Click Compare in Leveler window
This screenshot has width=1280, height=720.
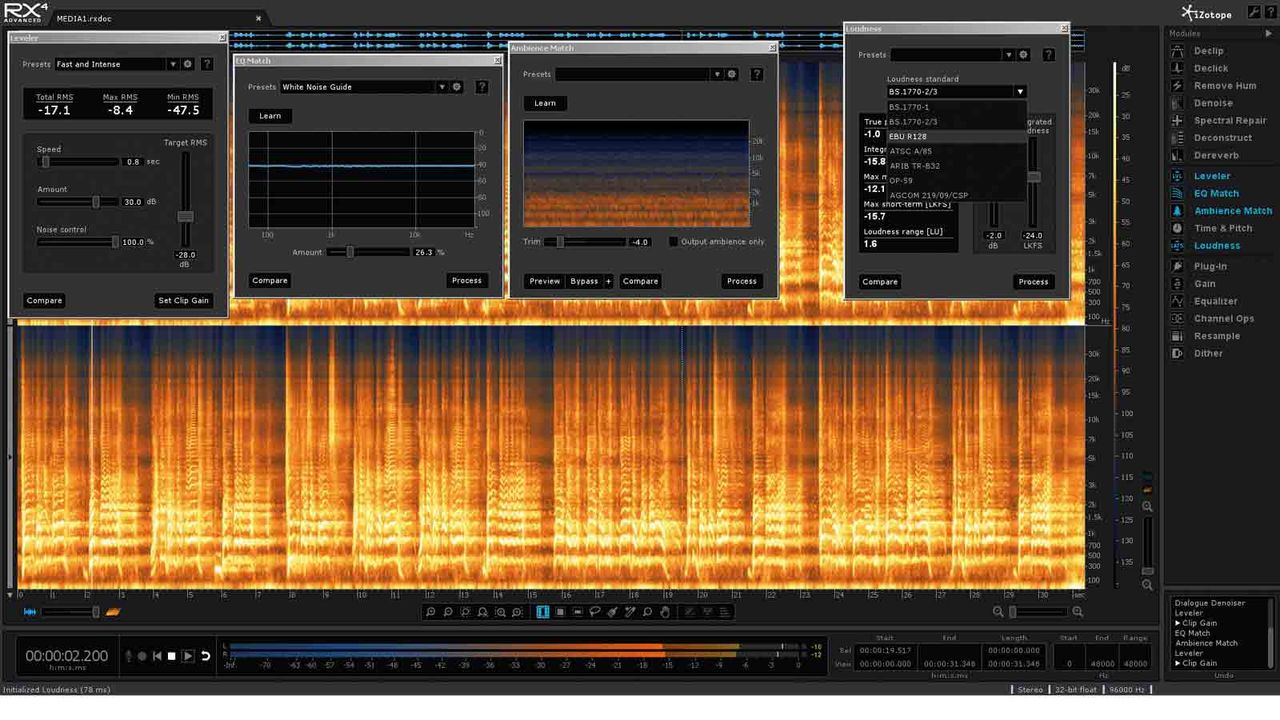click(x=44, y=300)
